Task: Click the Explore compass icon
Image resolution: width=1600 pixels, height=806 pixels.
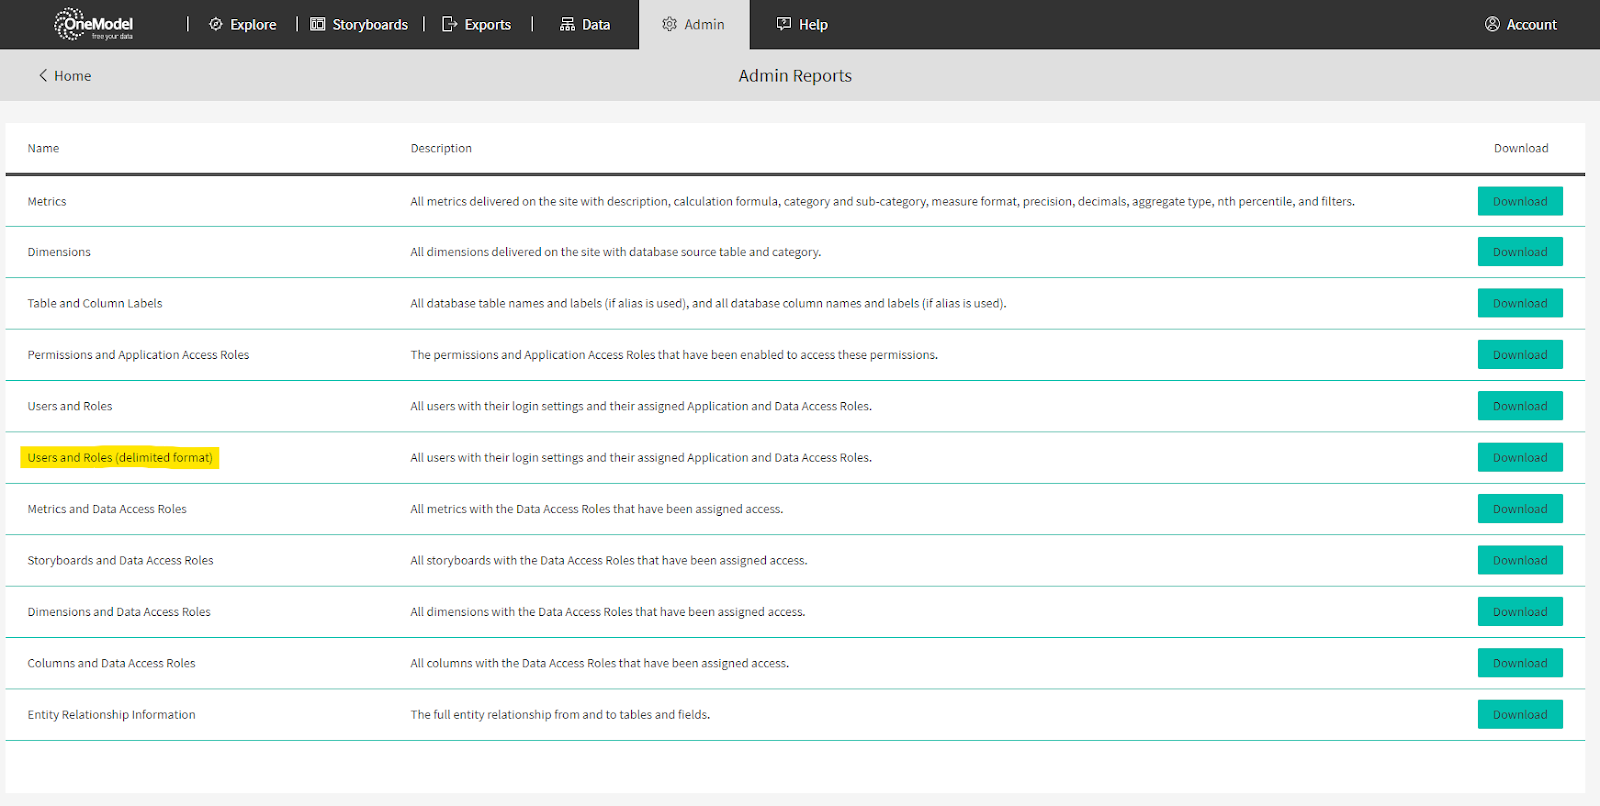Action: point(216,24)
